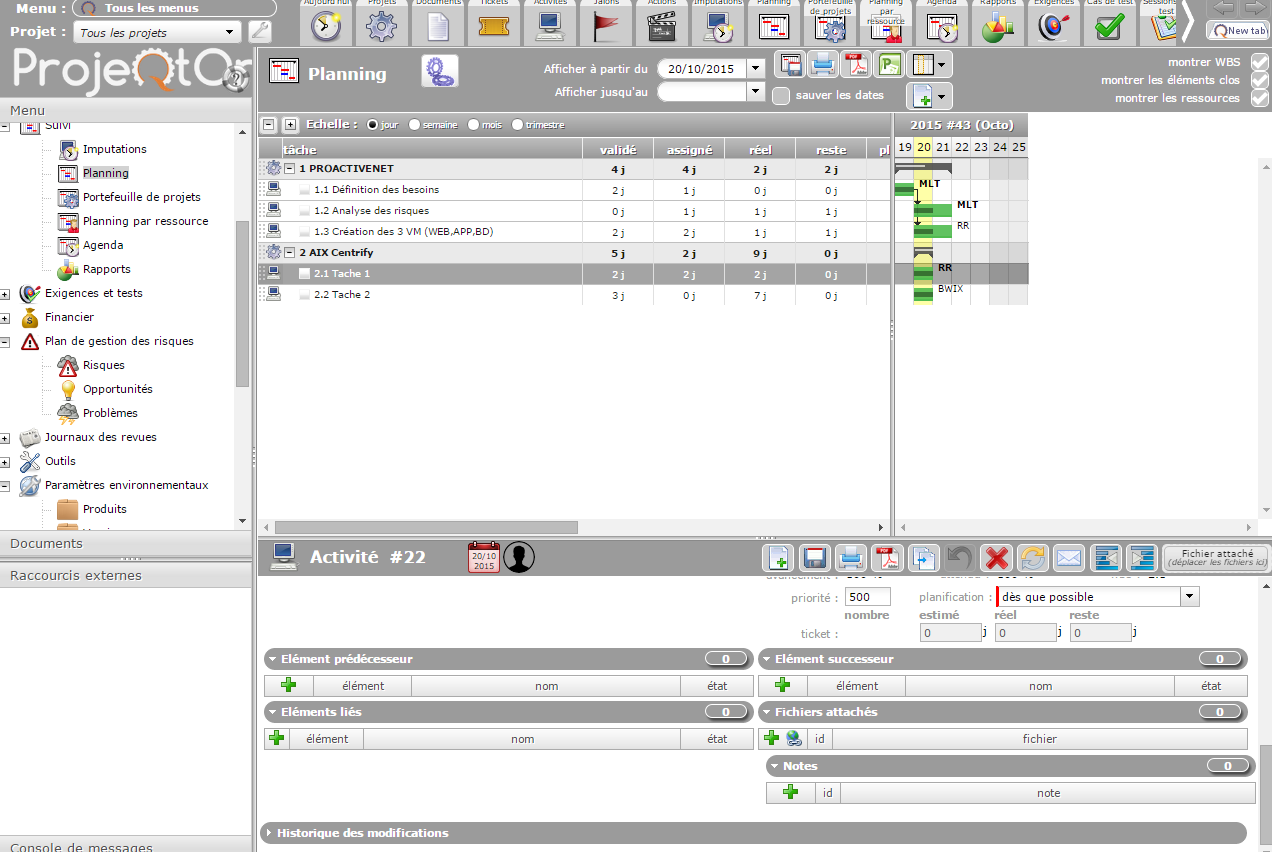Open the 'planification' dropdown

1189,597
